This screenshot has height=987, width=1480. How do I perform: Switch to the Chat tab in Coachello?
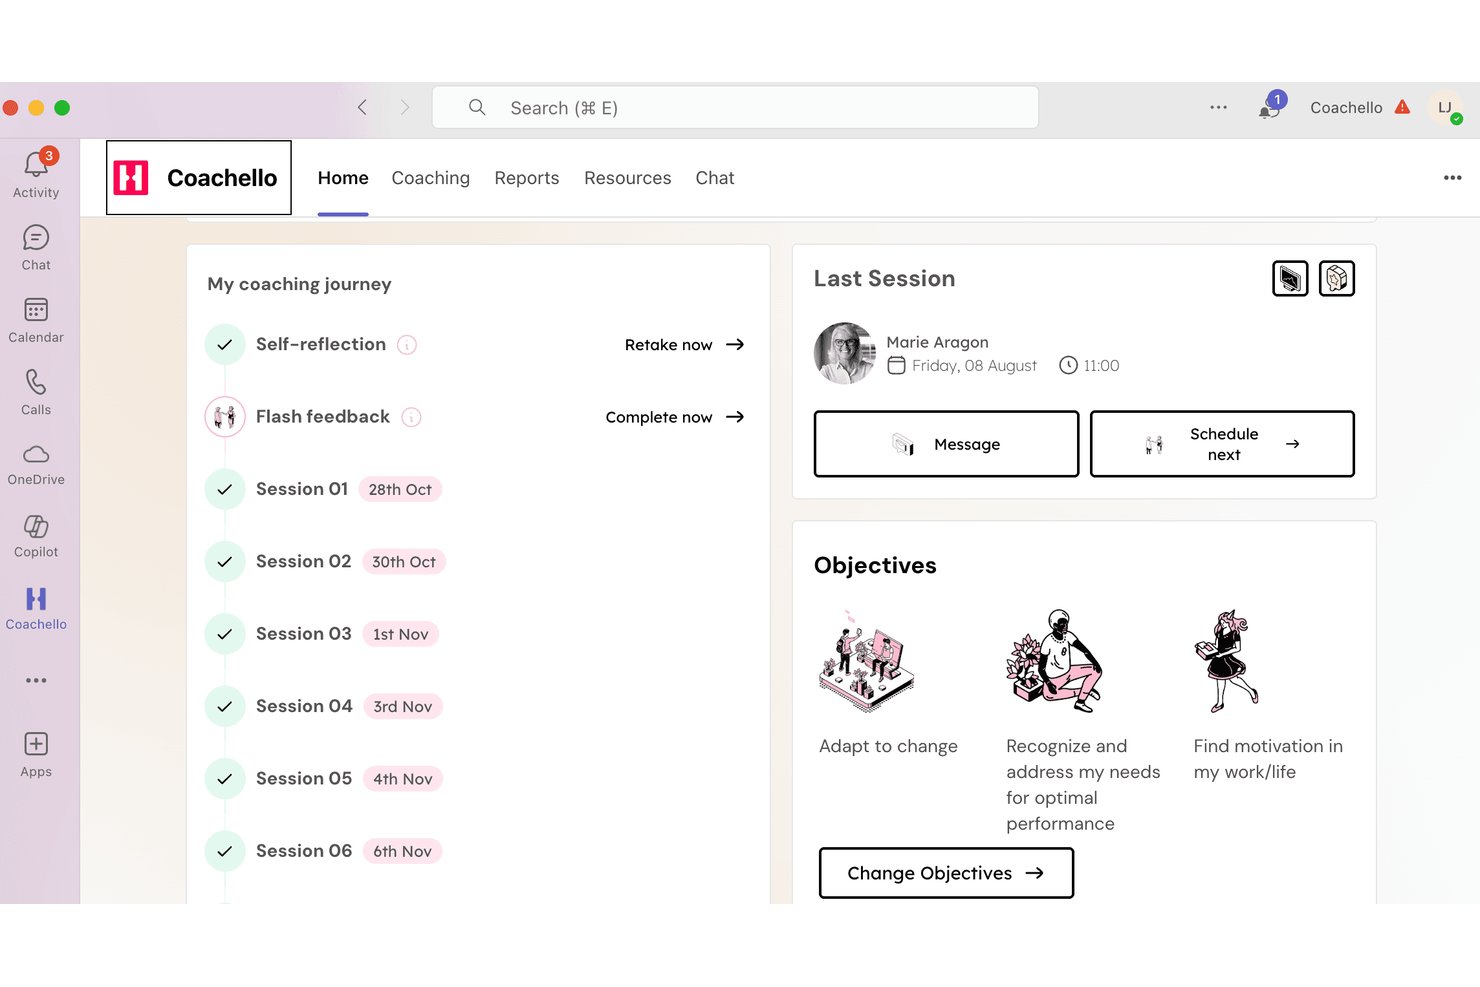(x=715, y=178)
